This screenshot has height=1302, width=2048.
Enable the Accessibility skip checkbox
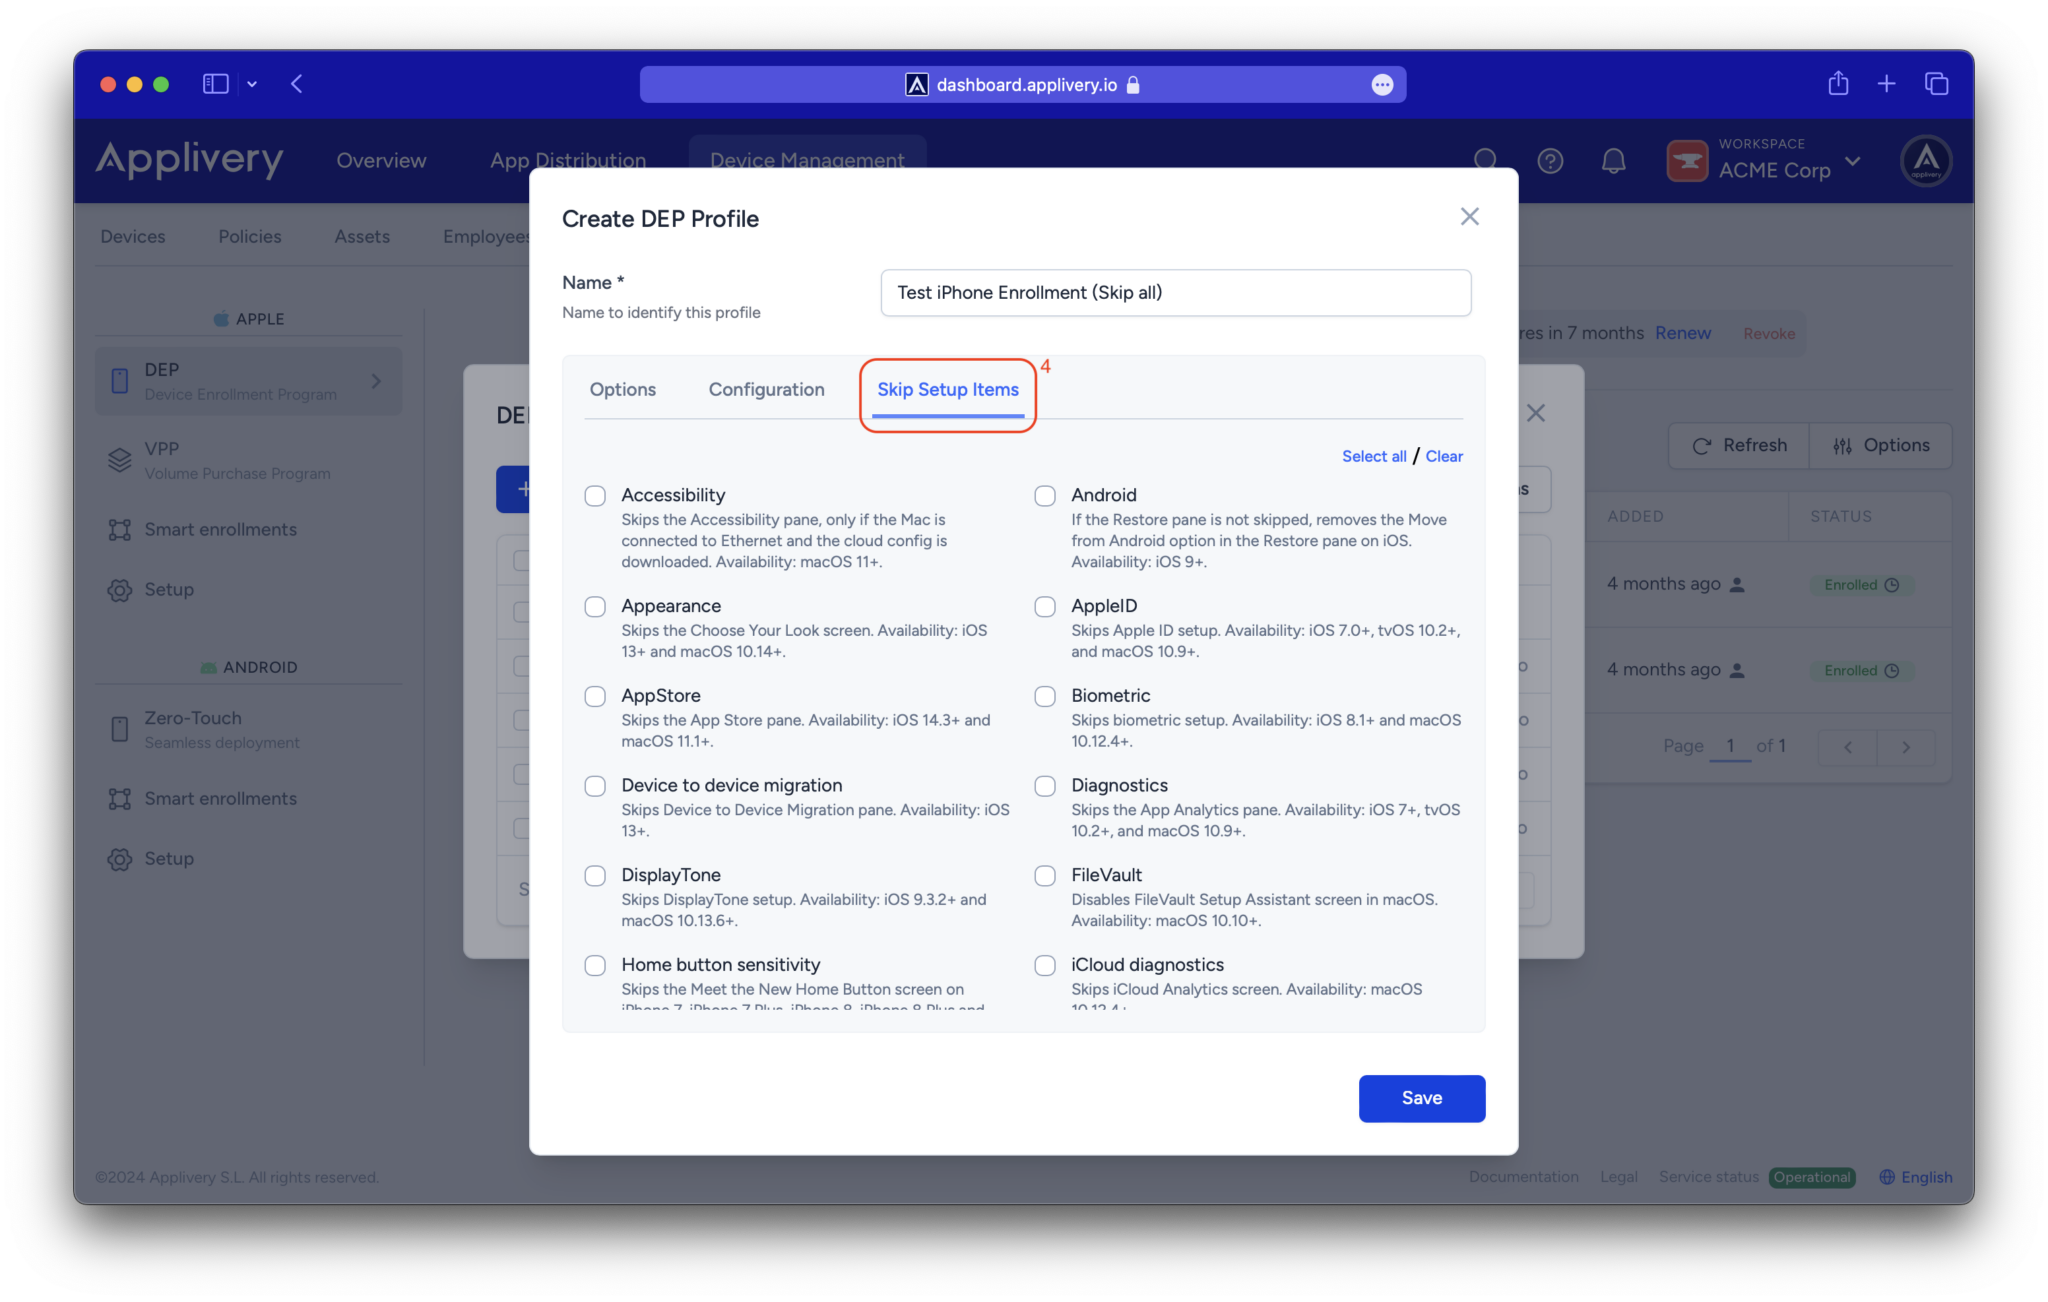[595, 495]
